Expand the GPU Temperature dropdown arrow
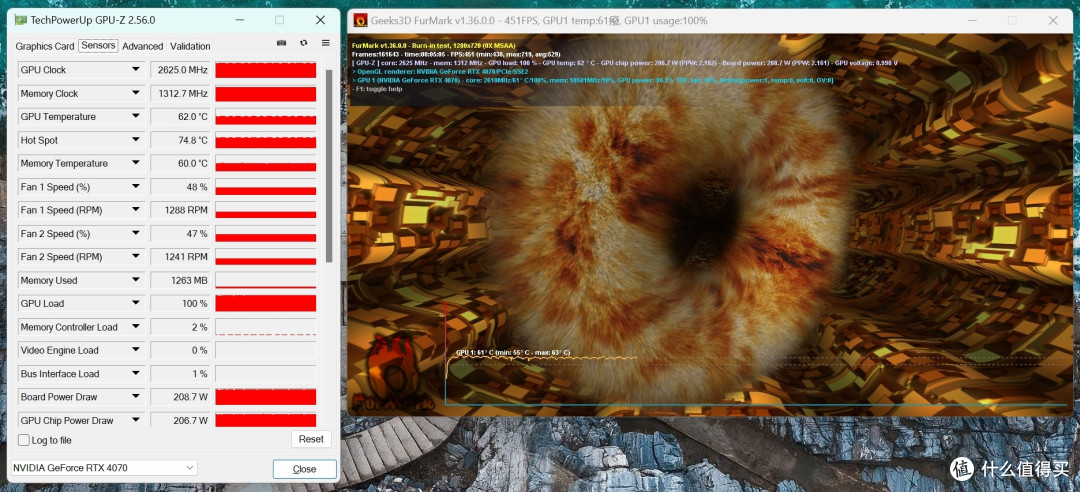Screen dimensions: 1080x492 pos(136,117)
